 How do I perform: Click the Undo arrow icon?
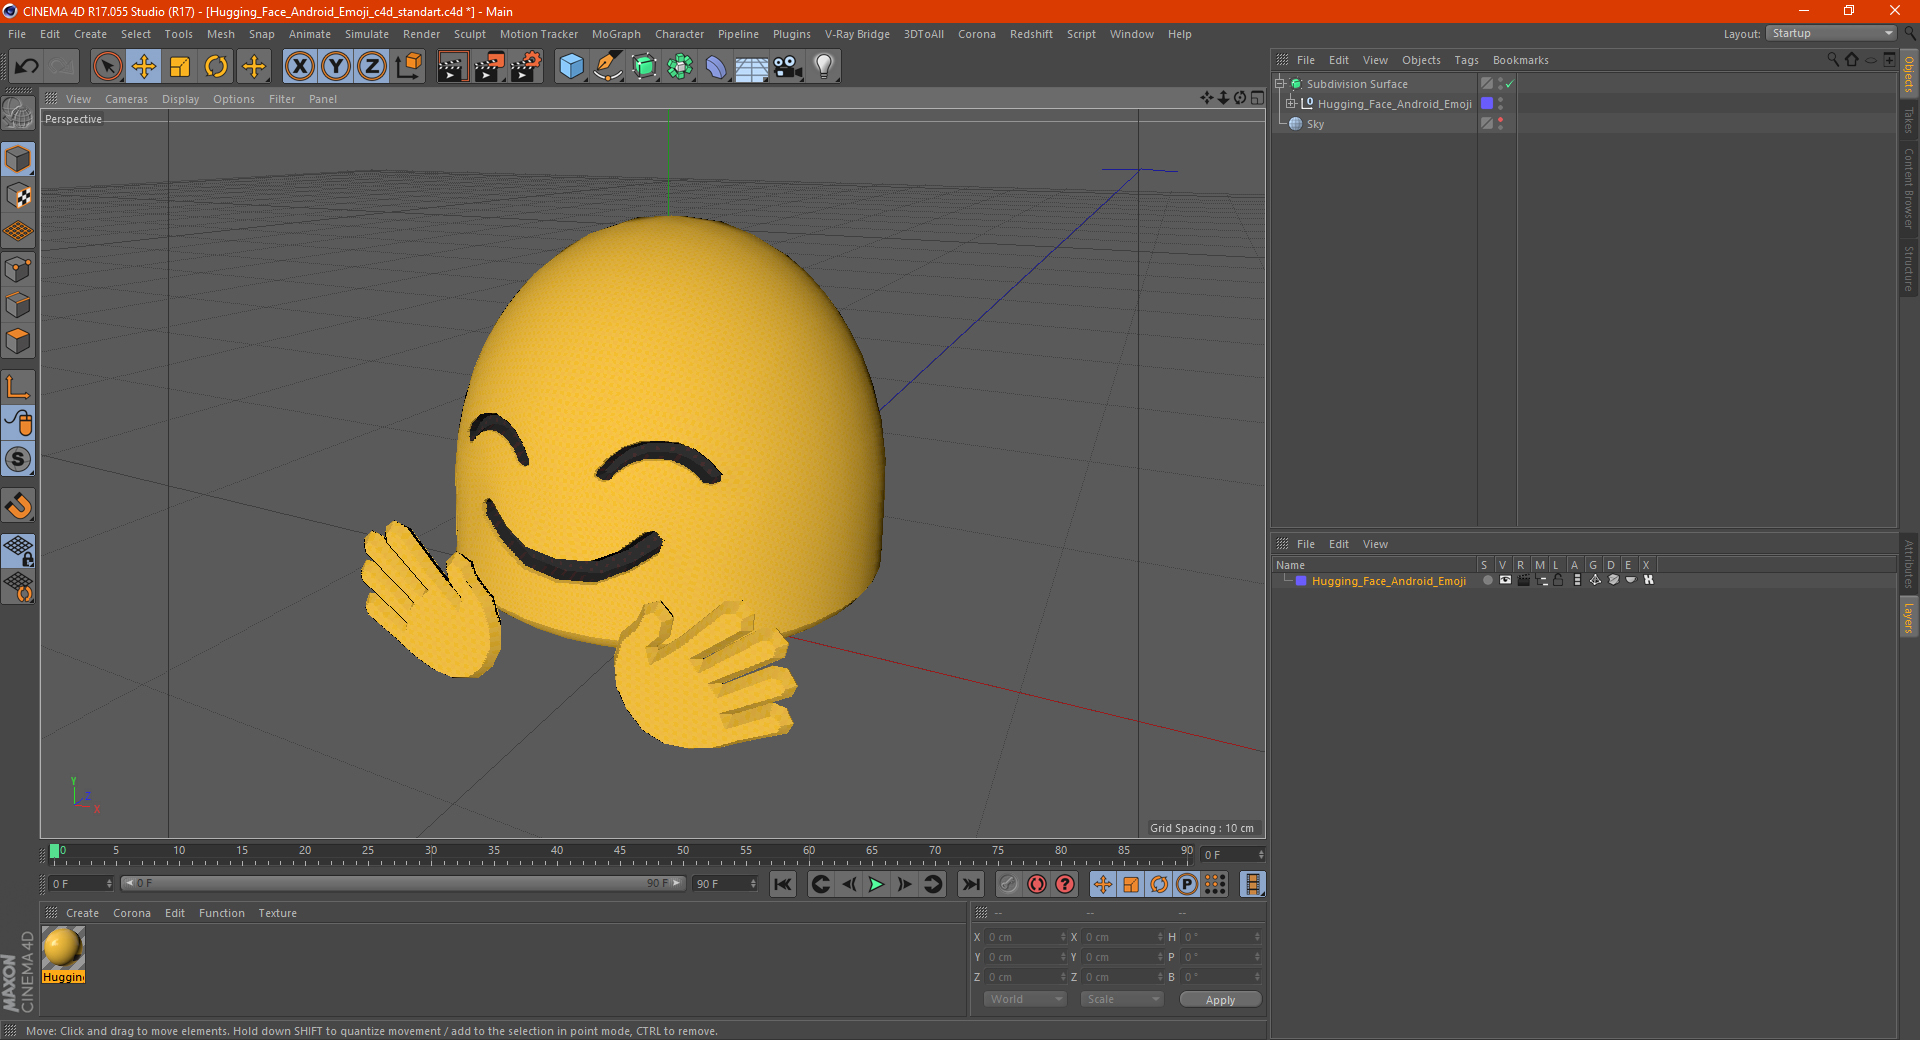(27, 67)
